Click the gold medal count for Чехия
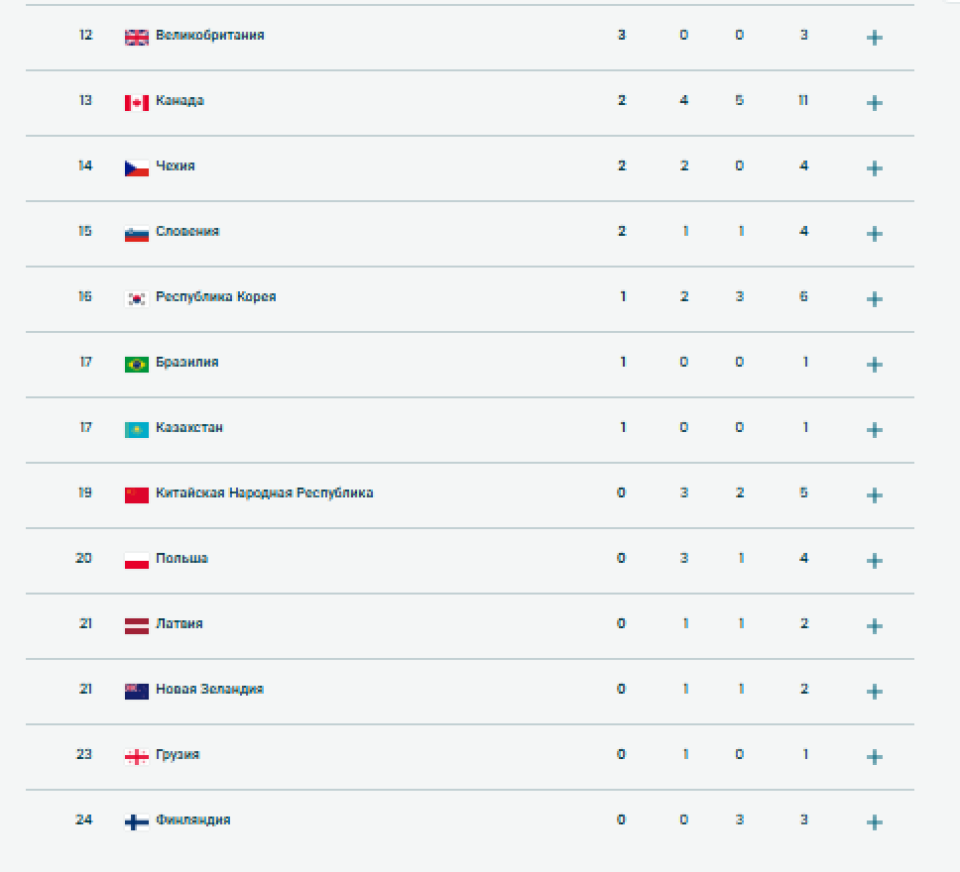The width and height of the screenshot is (960, 872). (622, 166)
